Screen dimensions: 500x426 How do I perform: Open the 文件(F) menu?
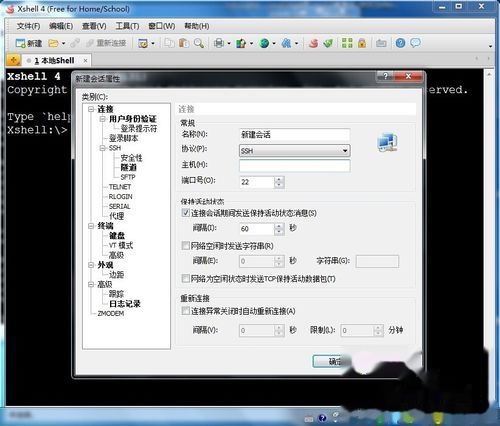coord(28,26)
